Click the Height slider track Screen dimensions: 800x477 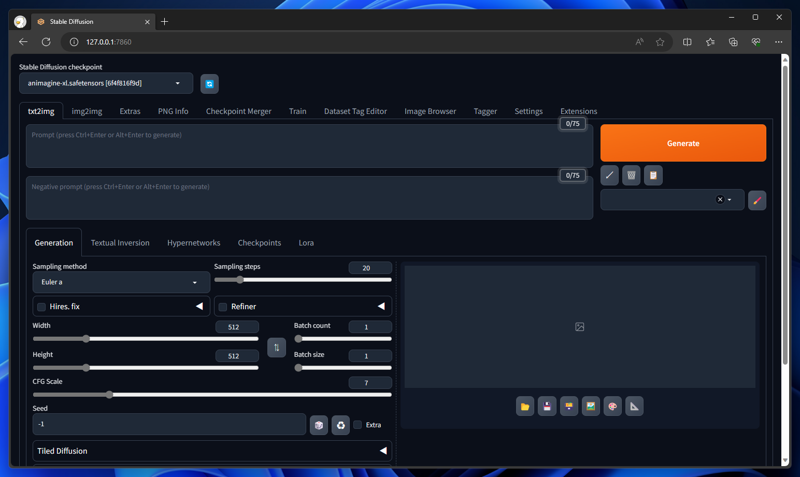(145, 368)
